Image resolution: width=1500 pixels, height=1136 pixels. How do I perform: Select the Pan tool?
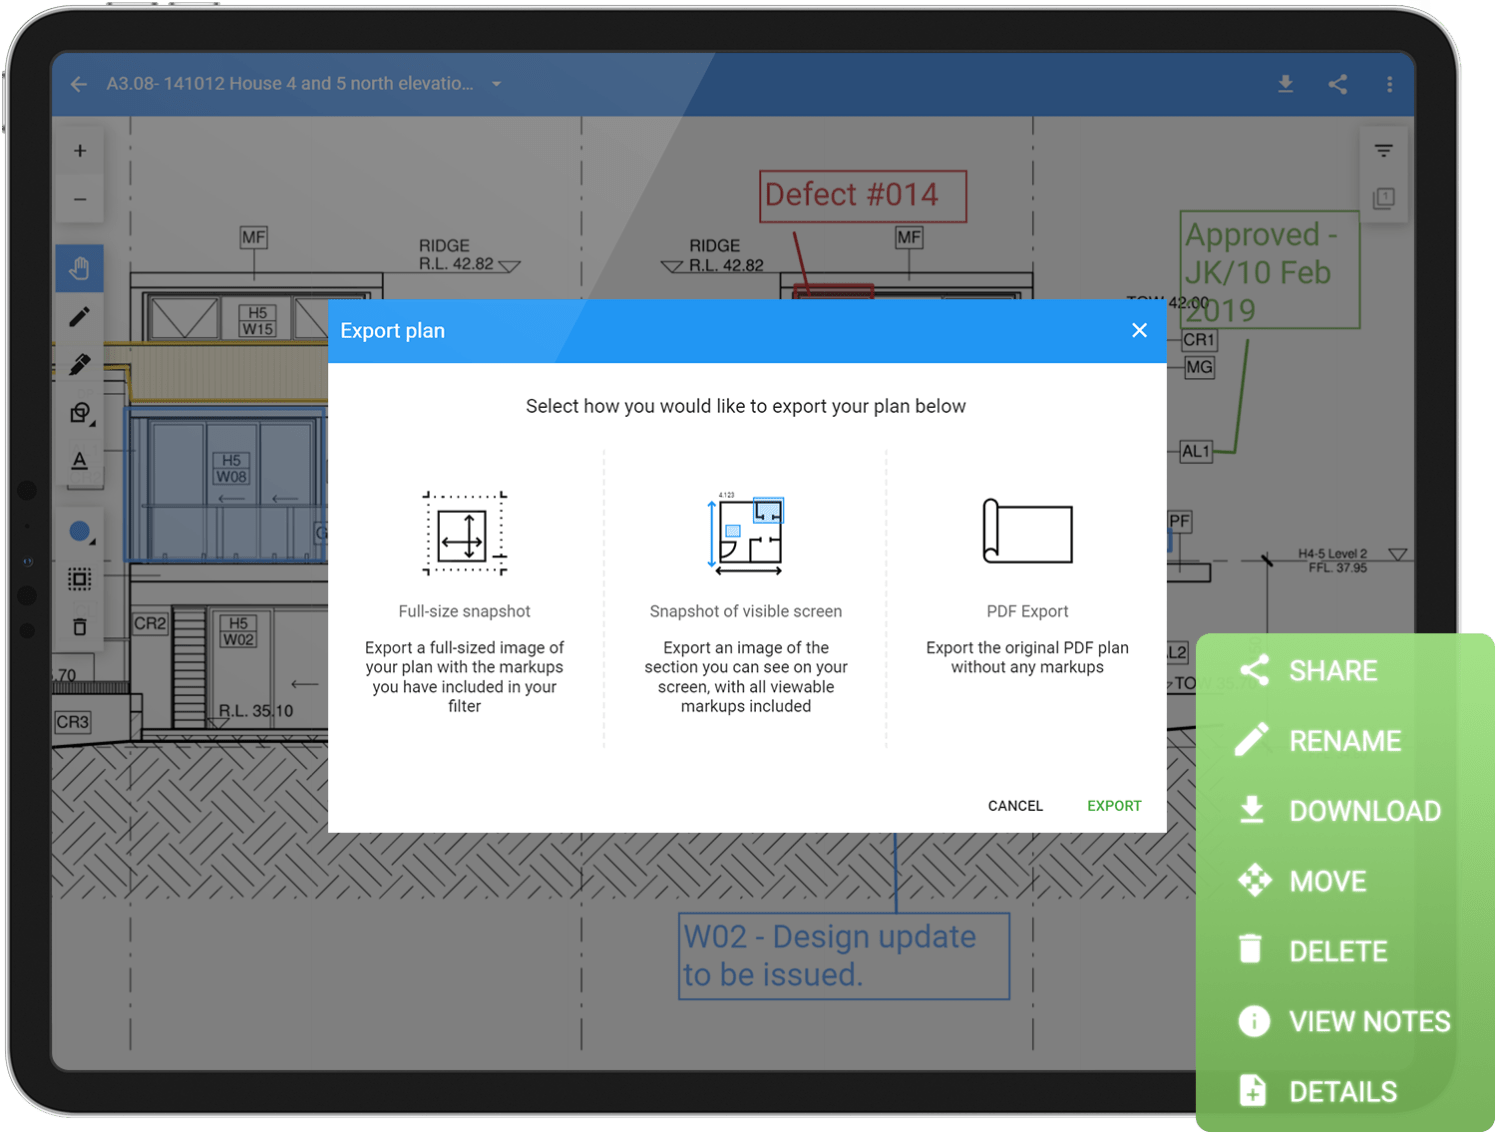[80, 268]
